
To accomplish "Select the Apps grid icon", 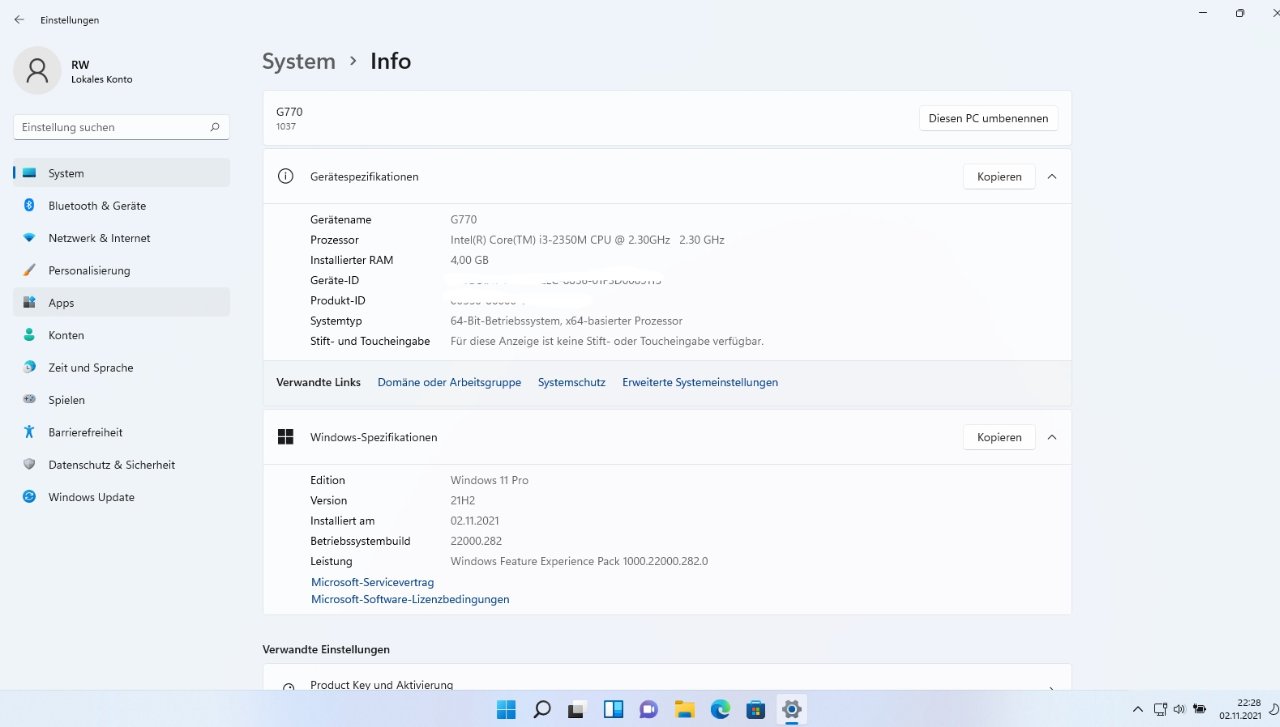I will coord(29,302).
